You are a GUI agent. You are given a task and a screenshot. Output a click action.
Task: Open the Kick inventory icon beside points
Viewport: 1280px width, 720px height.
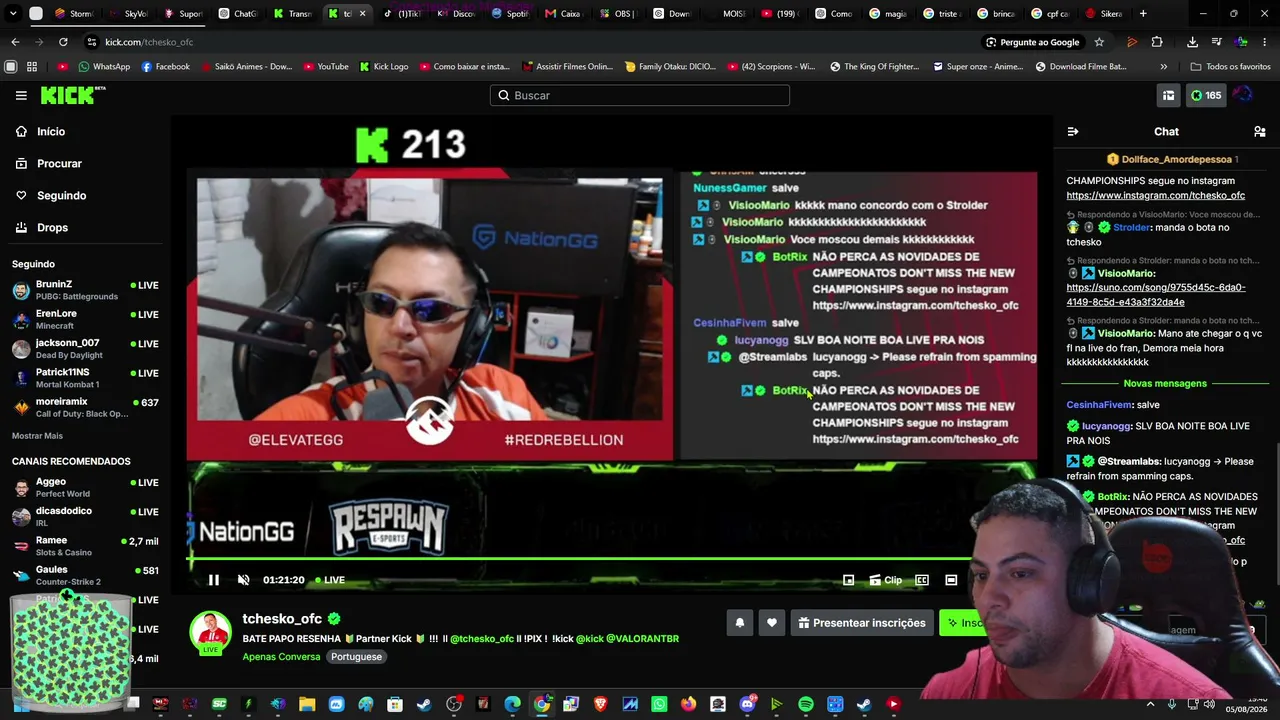[x=1168, y=96]
